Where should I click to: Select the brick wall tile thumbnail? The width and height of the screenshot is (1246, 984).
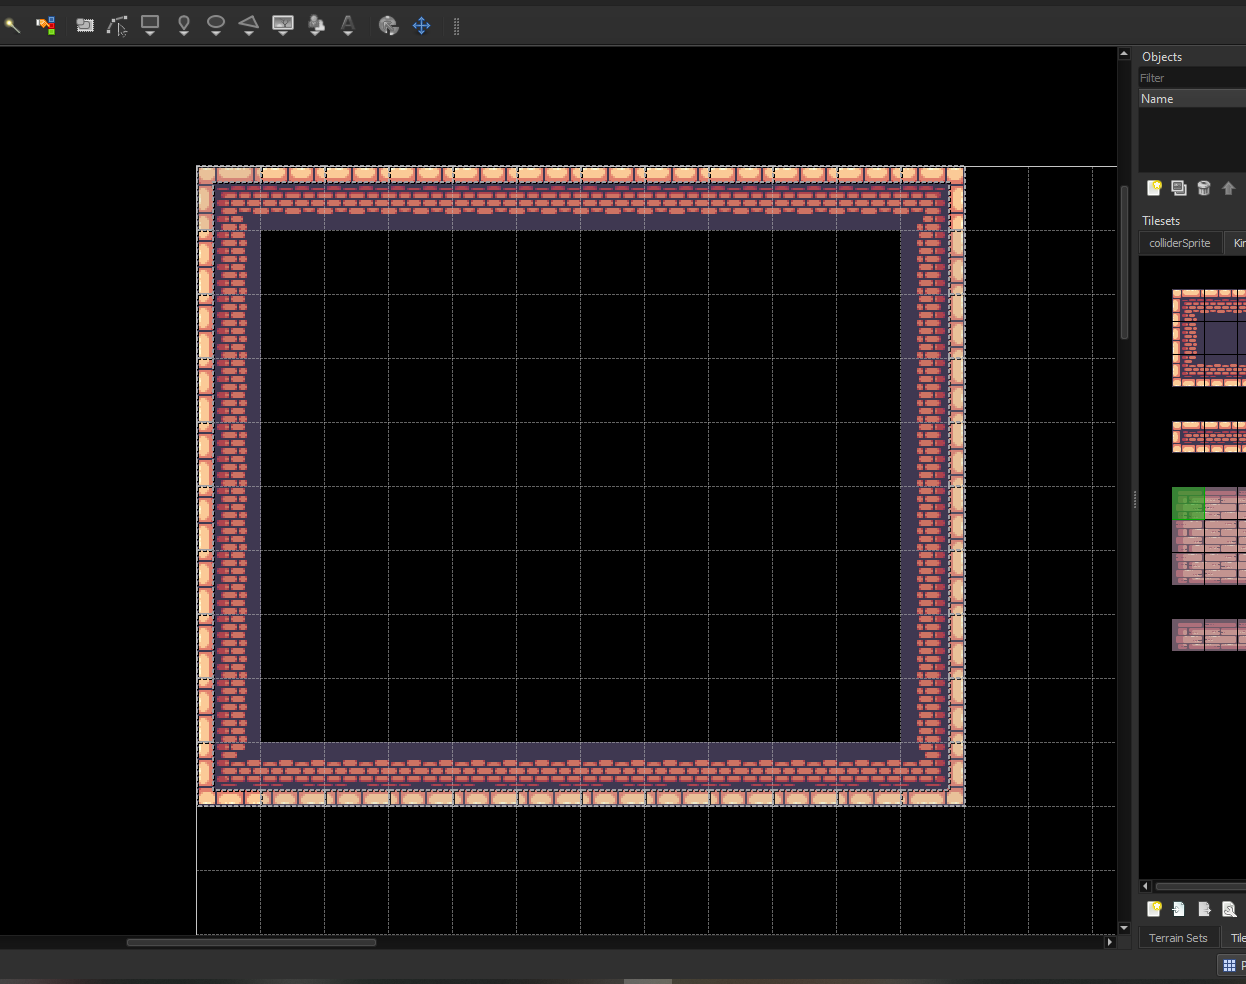pos(1207,337)
